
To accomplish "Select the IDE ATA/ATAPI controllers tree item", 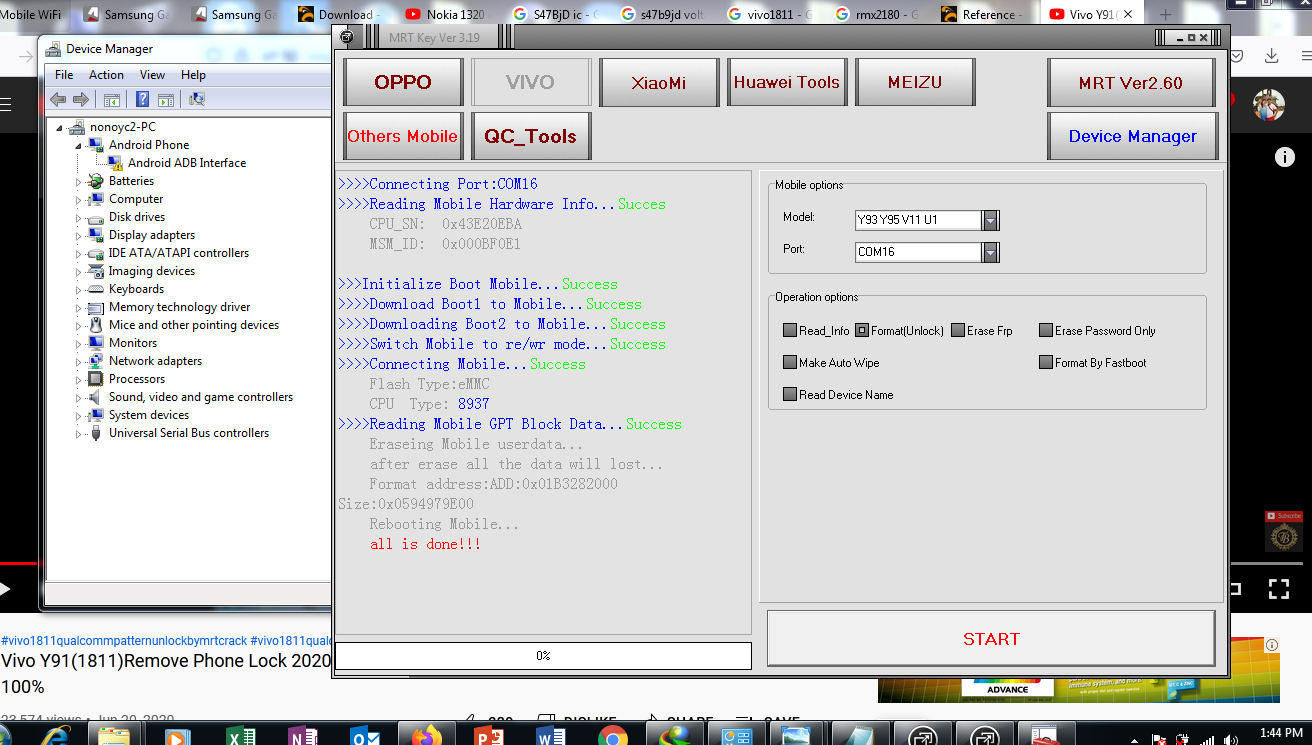I will pos(179,253).
